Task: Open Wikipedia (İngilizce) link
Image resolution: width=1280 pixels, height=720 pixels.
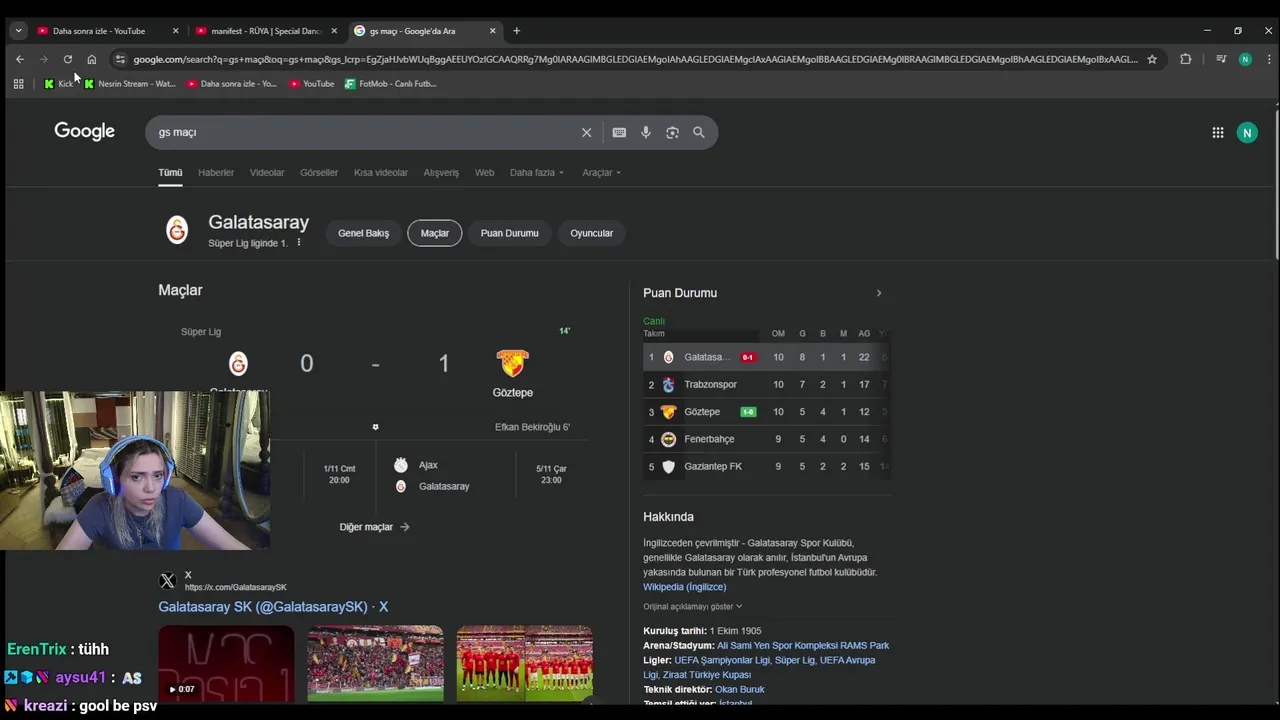Action: (685, 587)
